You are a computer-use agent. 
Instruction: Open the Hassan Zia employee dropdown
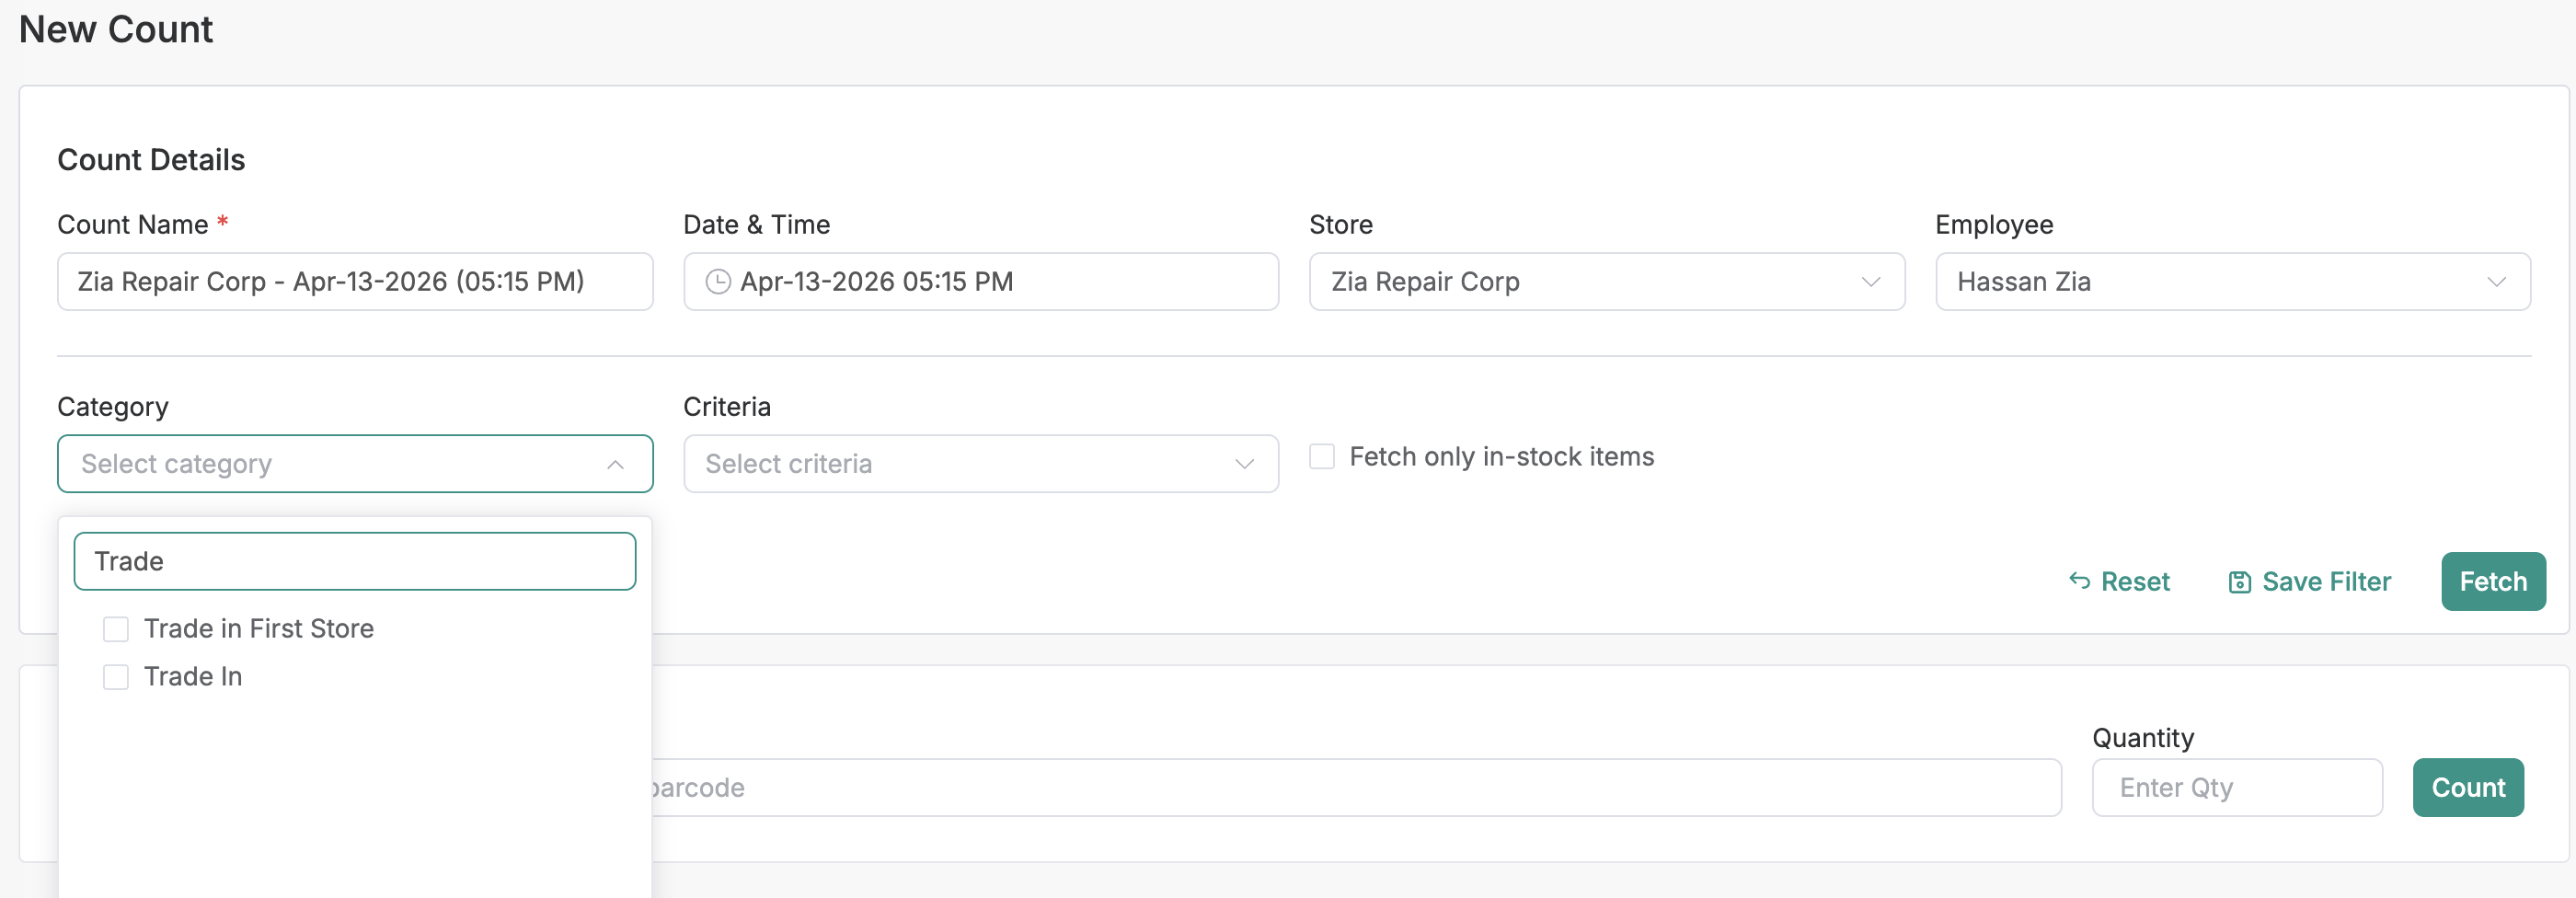click(x=2210, y=282)
